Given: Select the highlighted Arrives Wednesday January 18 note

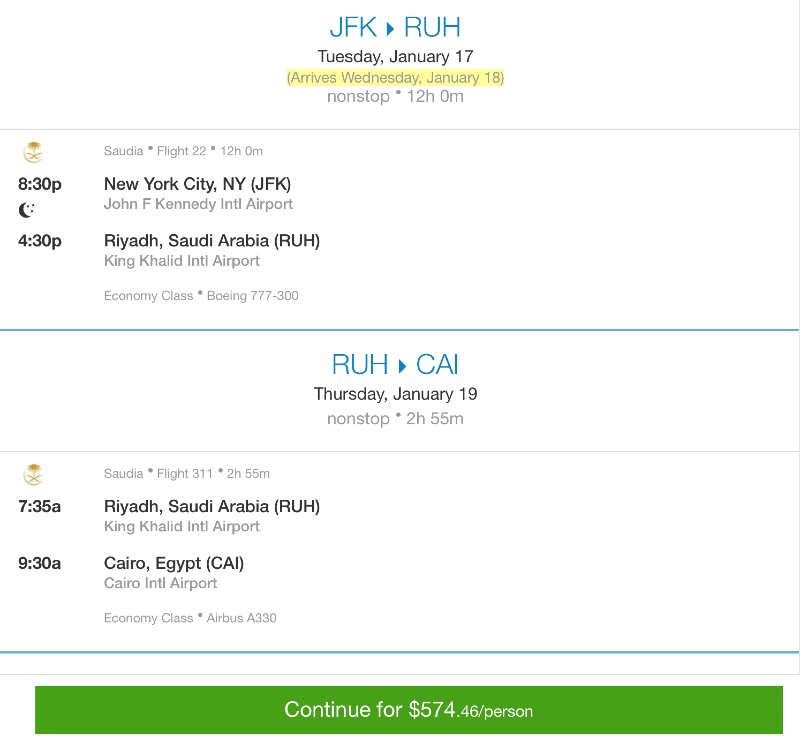Looking at the screenshot, I should [x=396, y=77].
